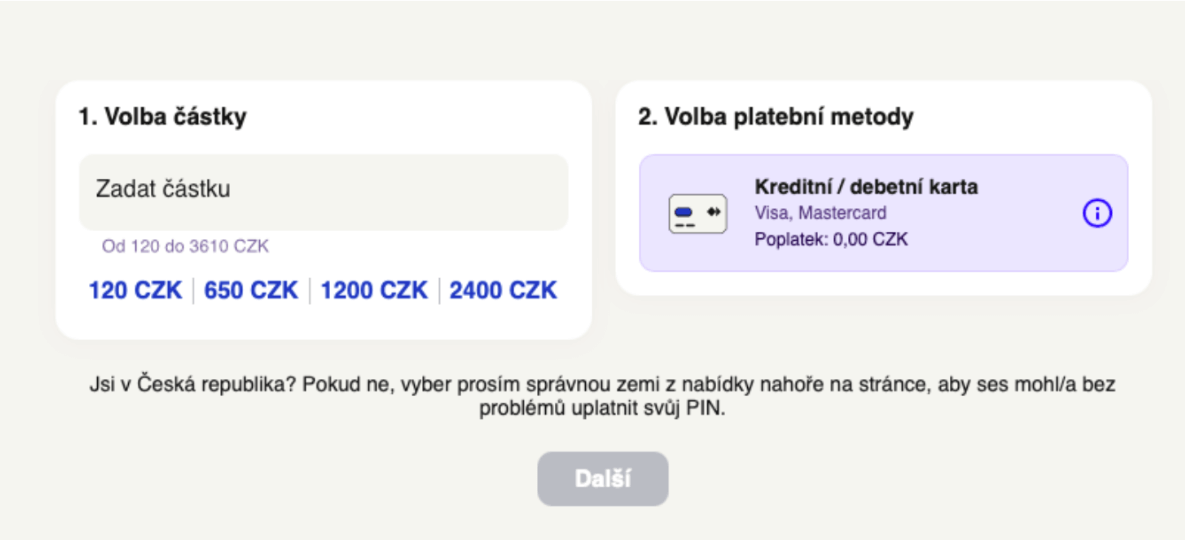Image resolution: width=1185 pixels, height=540 pixels.
Task: Click the 'Visa, Mastercard' subtitle text
Action: tap(820, 213)
